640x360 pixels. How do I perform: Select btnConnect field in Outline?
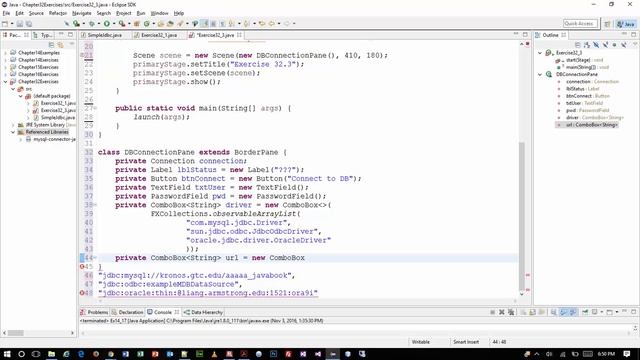587,96
